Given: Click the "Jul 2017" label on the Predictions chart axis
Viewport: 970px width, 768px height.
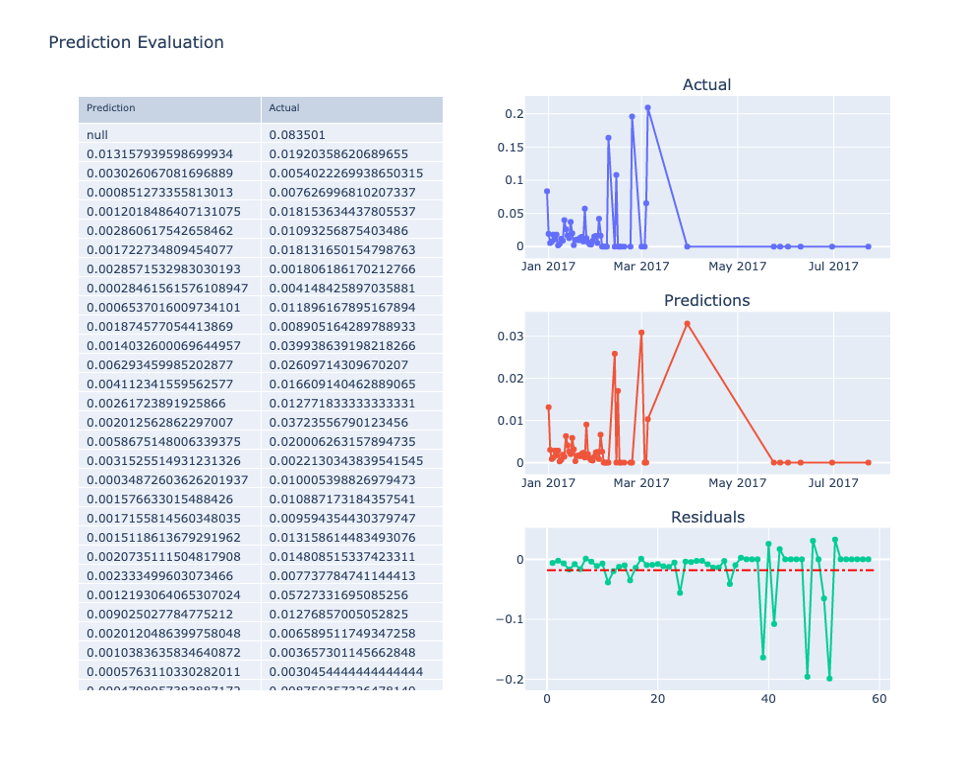Looking at the screenshot, I should (833, 483).
